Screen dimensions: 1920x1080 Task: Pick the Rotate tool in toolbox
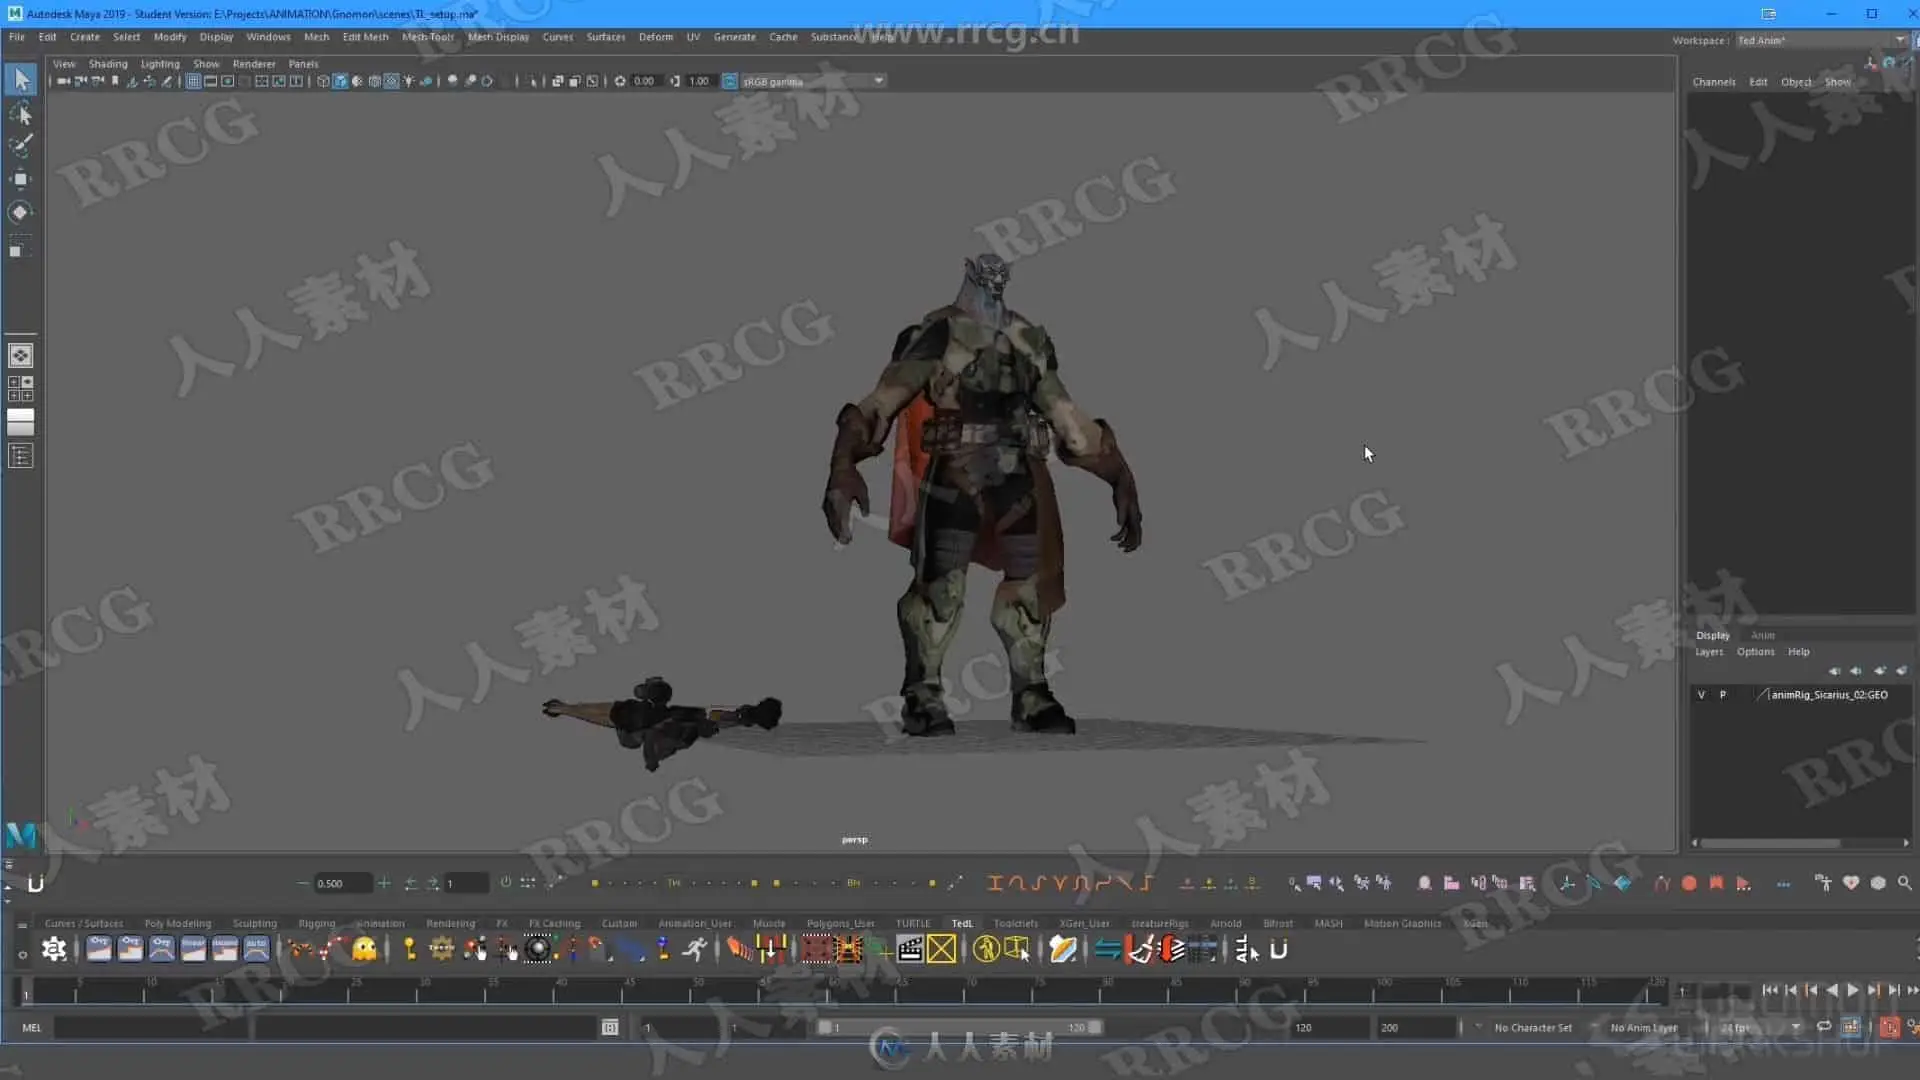coord(20,212)
